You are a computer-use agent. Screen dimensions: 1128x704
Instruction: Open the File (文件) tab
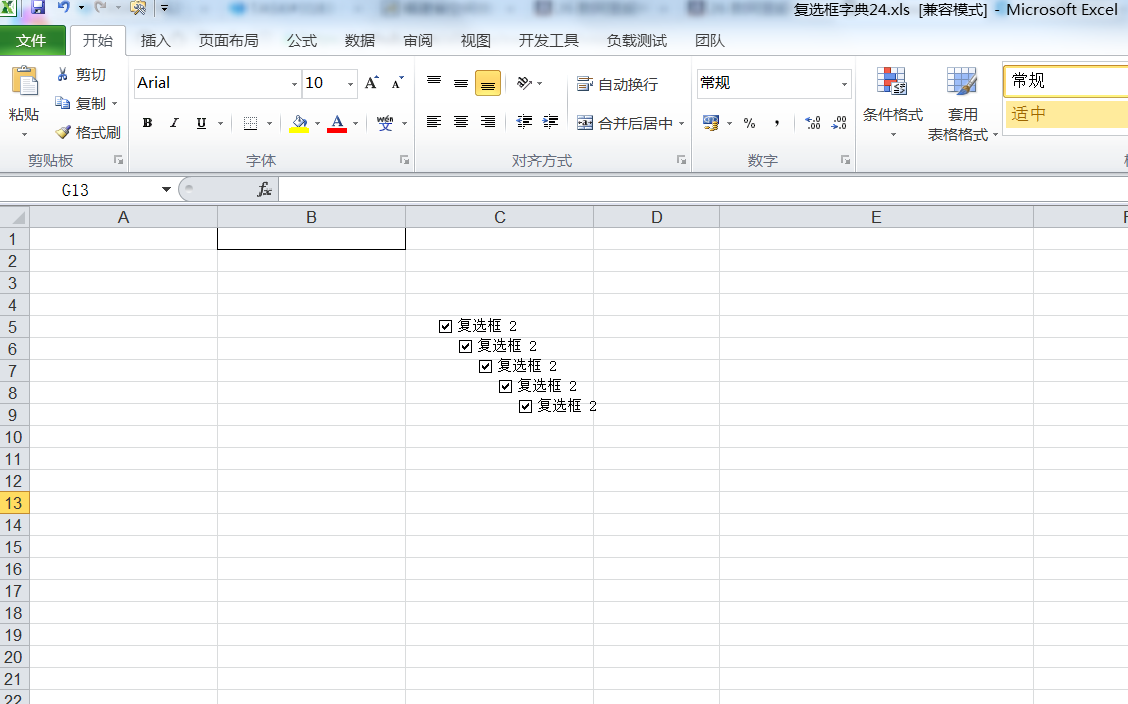click(x=32, y=41)
